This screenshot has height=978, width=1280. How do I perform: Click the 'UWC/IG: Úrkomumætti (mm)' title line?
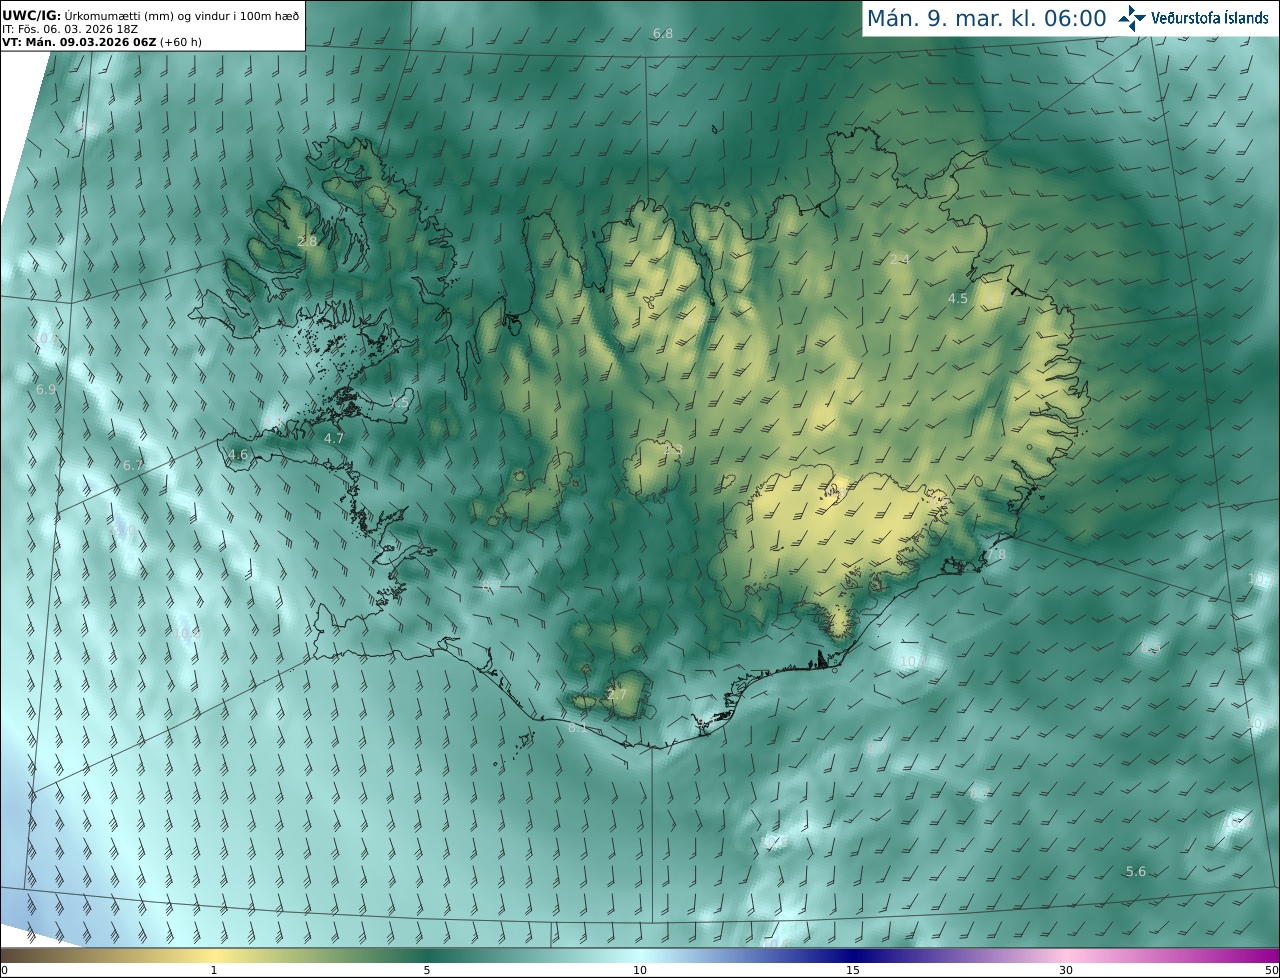pos(151,15)
